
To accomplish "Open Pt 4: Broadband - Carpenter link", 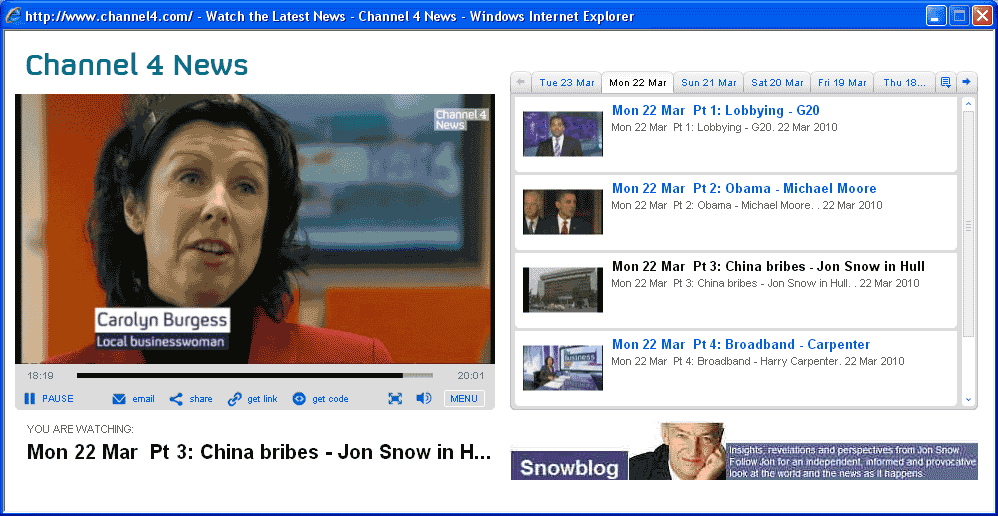I will pos(741,345).
